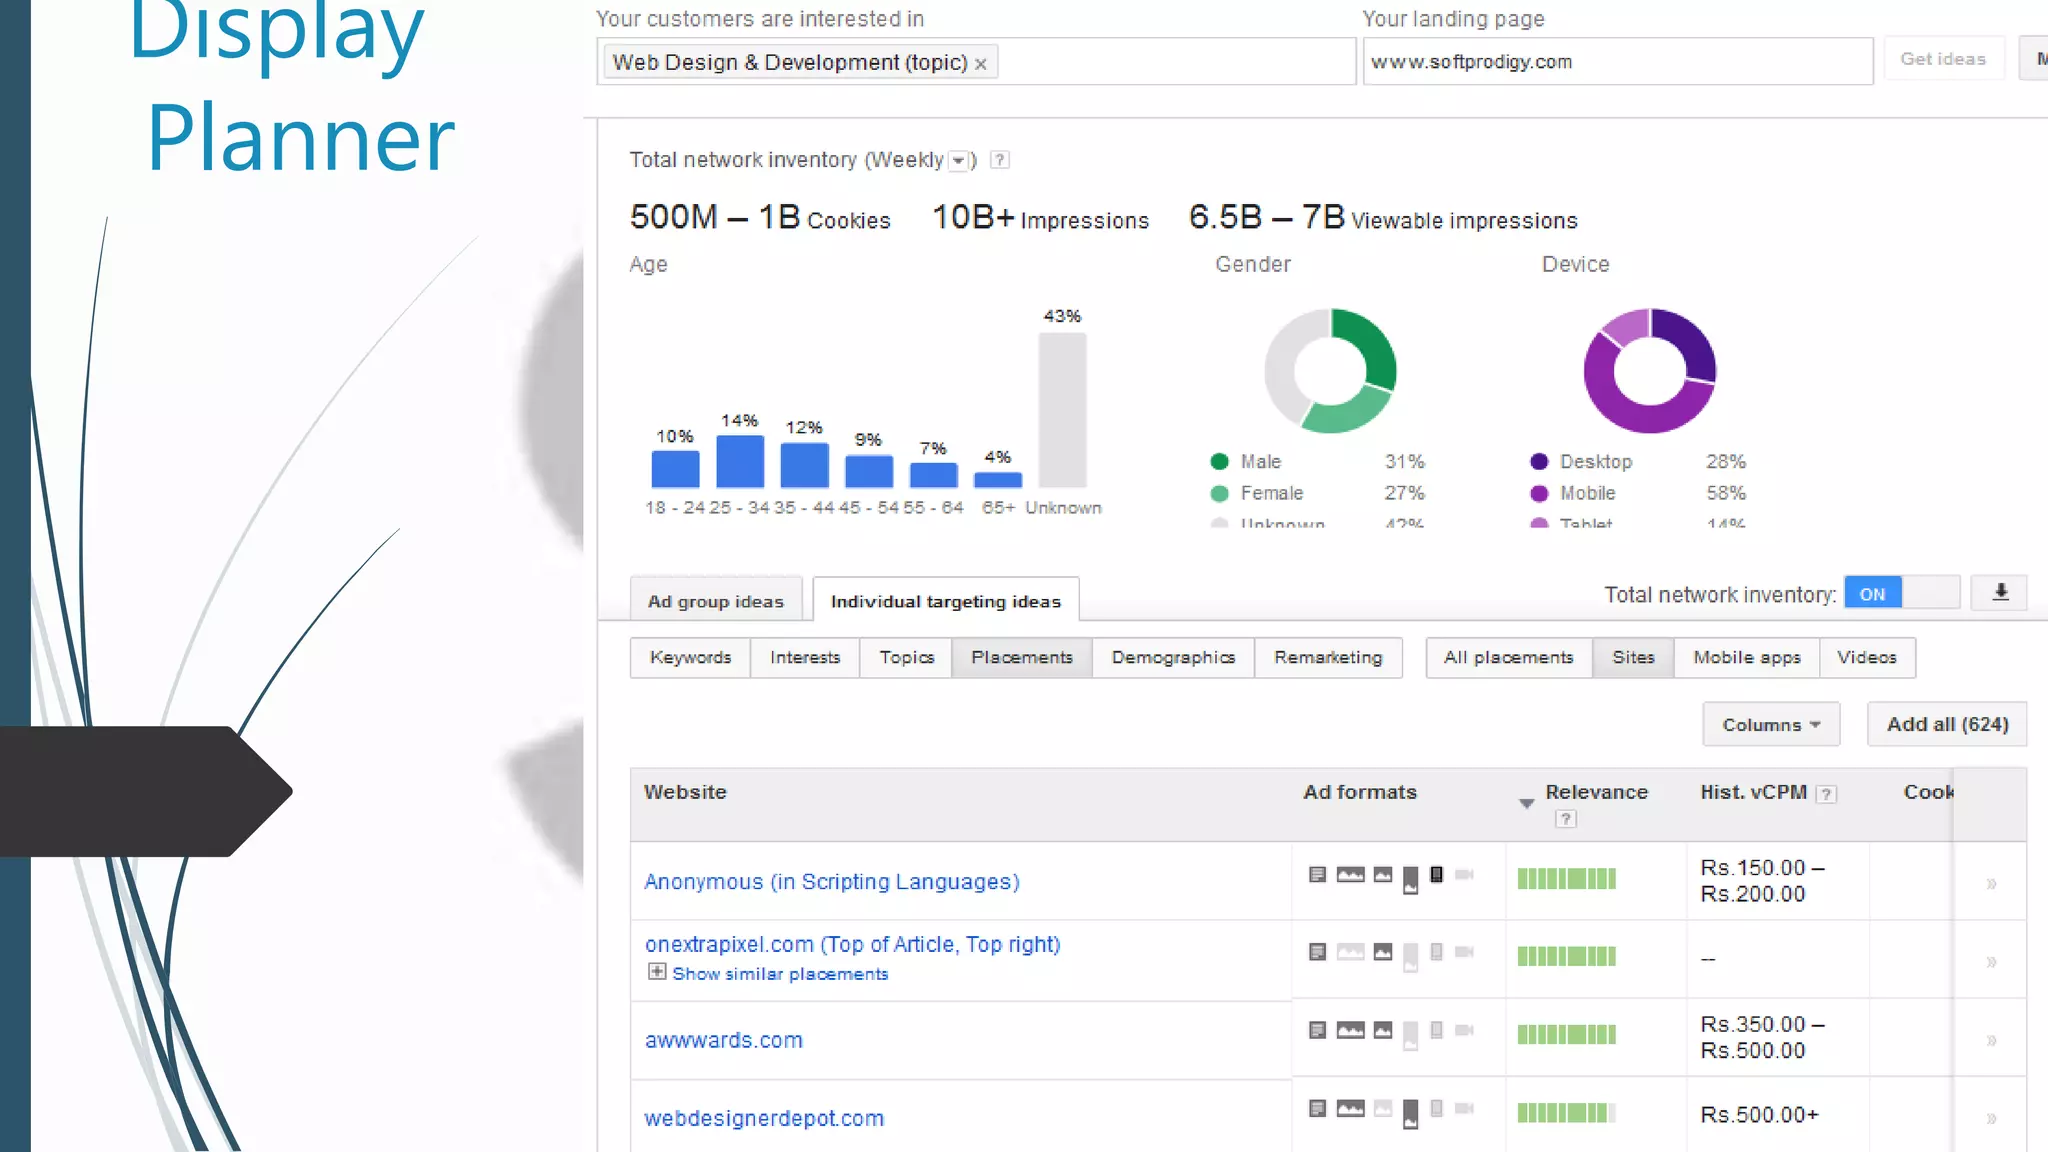Click add arrow for awwwards.com row
2048x1152 pixels.
pyautogui.click(x=1991, y=1041)
